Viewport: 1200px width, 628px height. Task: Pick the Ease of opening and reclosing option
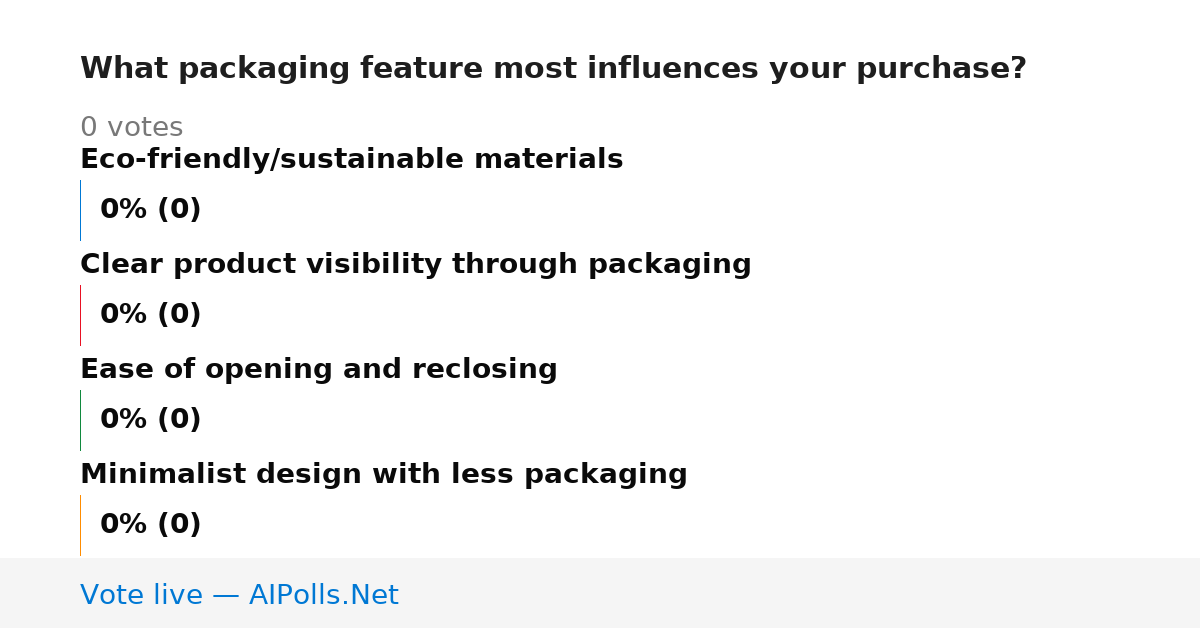pos(318,370)
